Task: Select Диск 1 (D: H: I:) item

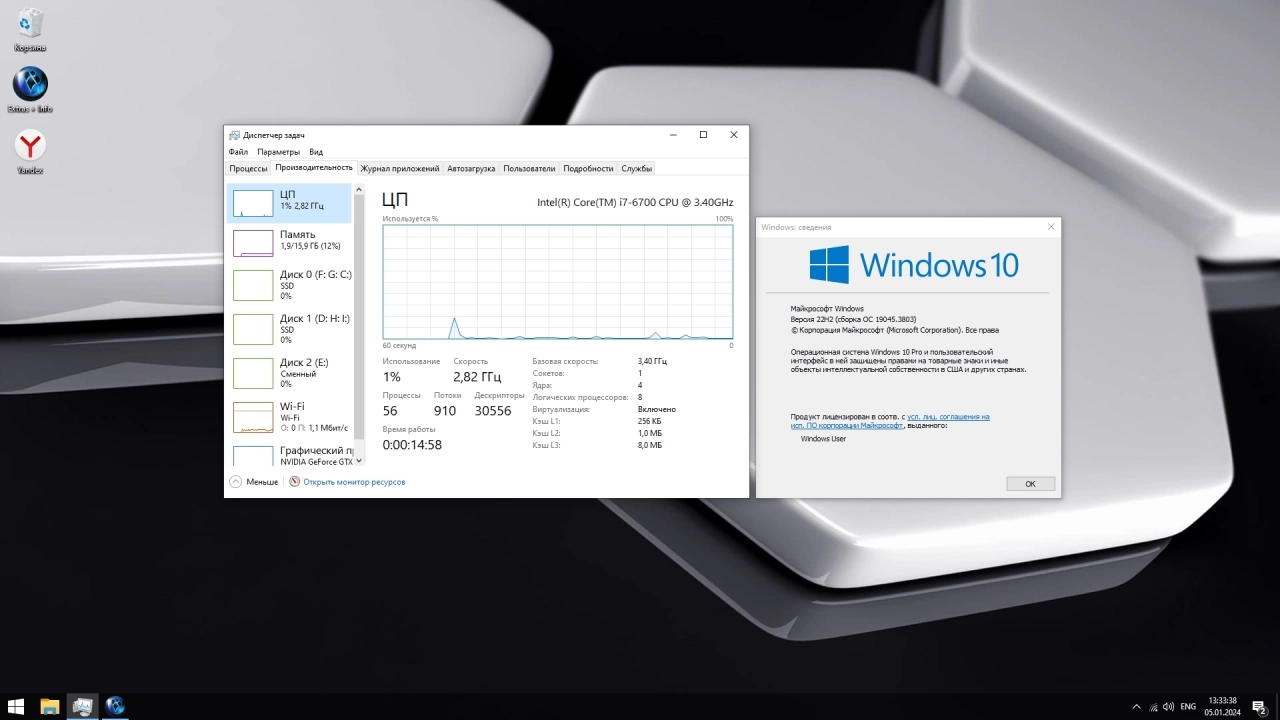Action: point(289,329)
